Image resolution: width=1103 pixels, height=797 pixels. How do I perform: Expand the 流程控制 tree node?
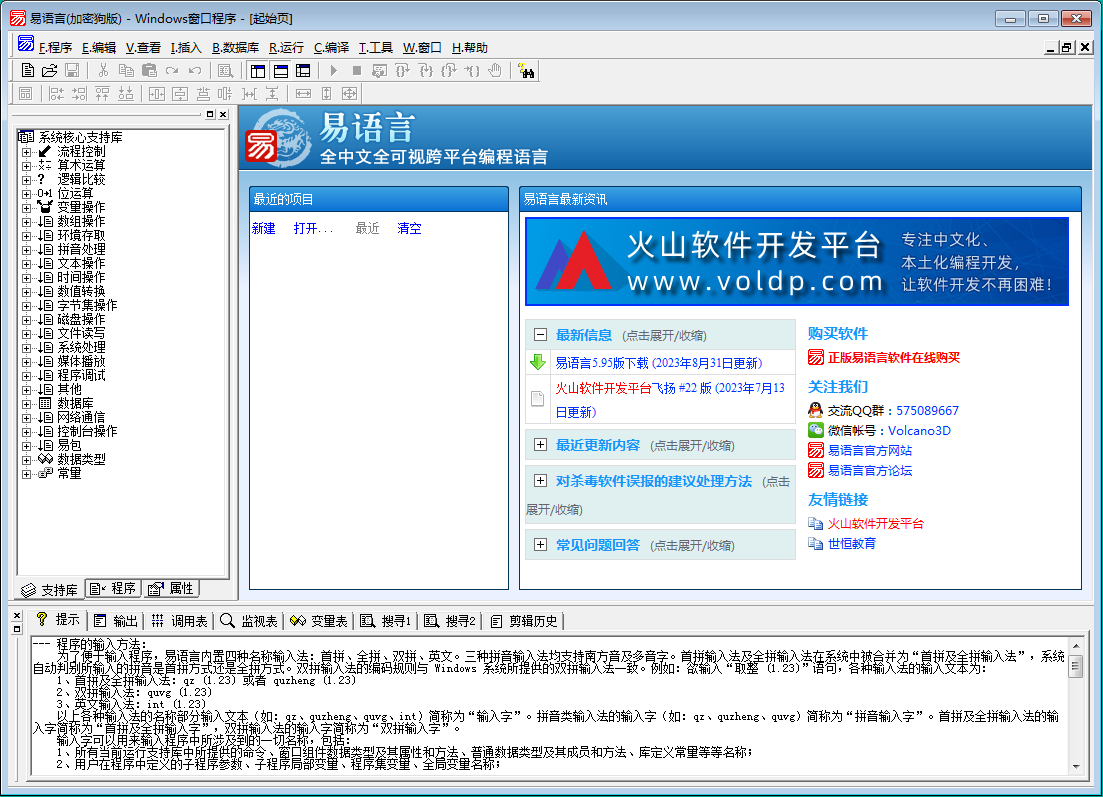pos(27,151)
